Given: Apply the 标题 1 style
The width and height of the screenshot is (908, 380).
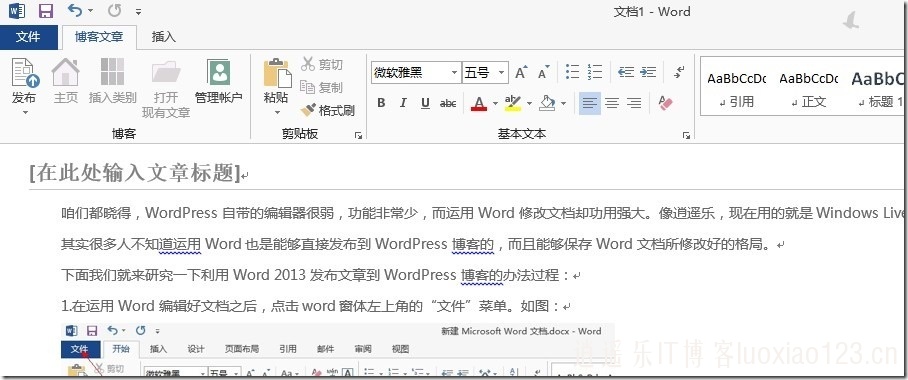Looking at the screenshot, I should point(877,89).
